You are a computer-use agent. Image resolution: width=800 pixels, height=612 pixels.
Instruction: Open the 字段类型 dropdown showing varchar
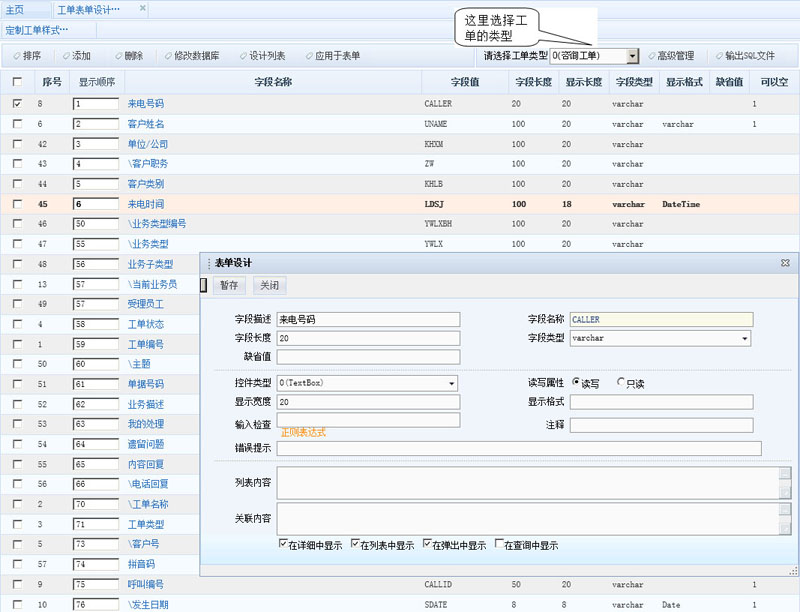point(661,338)
